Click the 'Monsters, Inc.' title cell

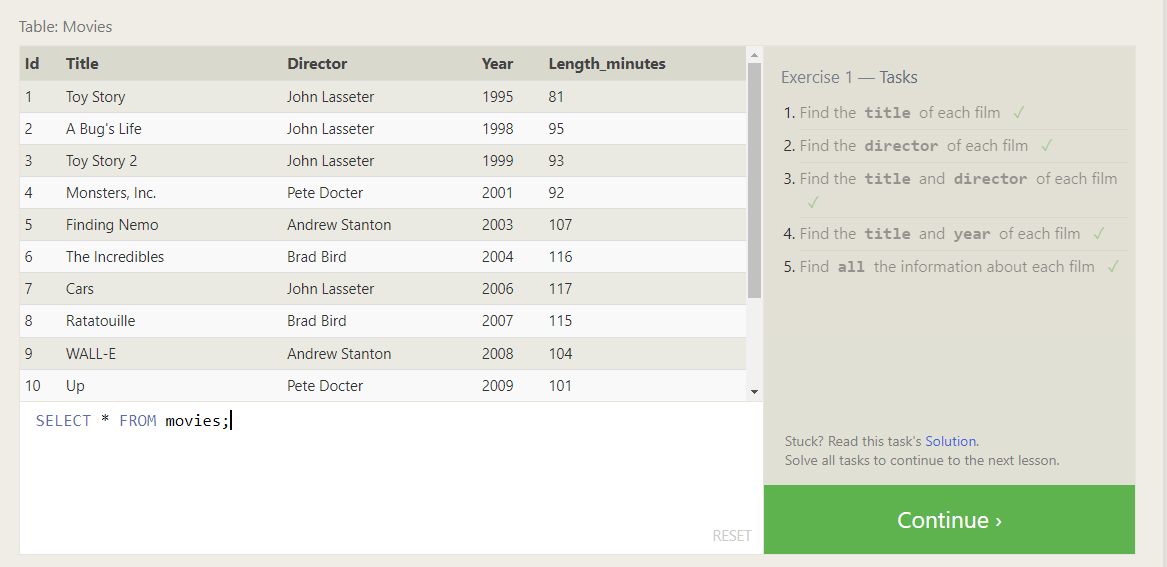coord(111,193)
